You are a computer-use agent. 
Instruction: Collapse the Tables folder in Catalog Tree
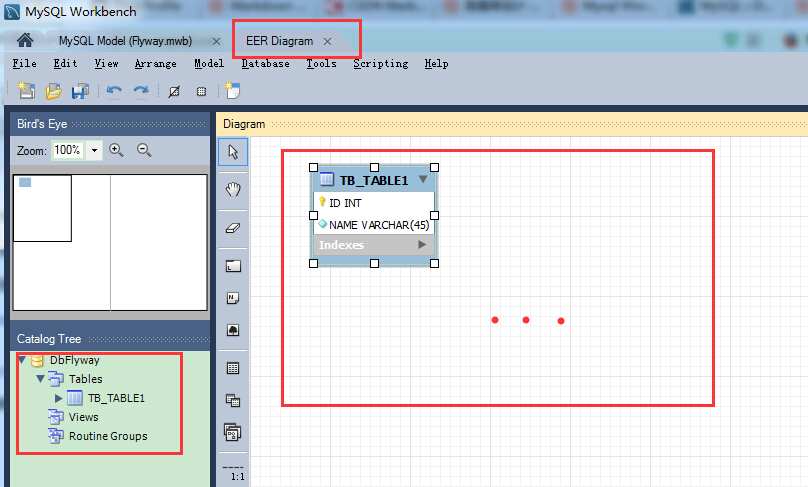click(x=41, y=379)
